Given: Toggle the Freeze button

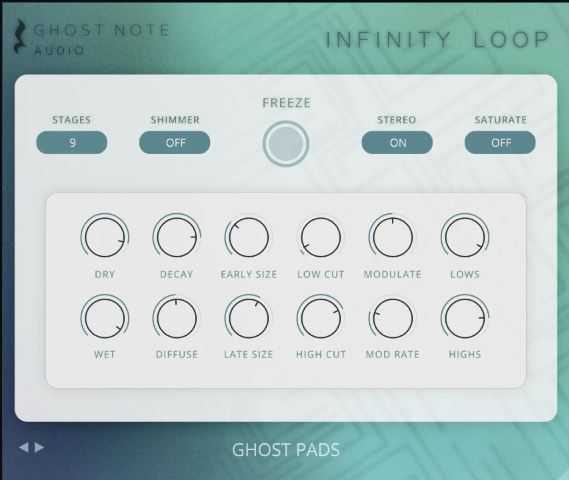Looking at the screenshot, I should coord(286,144).
